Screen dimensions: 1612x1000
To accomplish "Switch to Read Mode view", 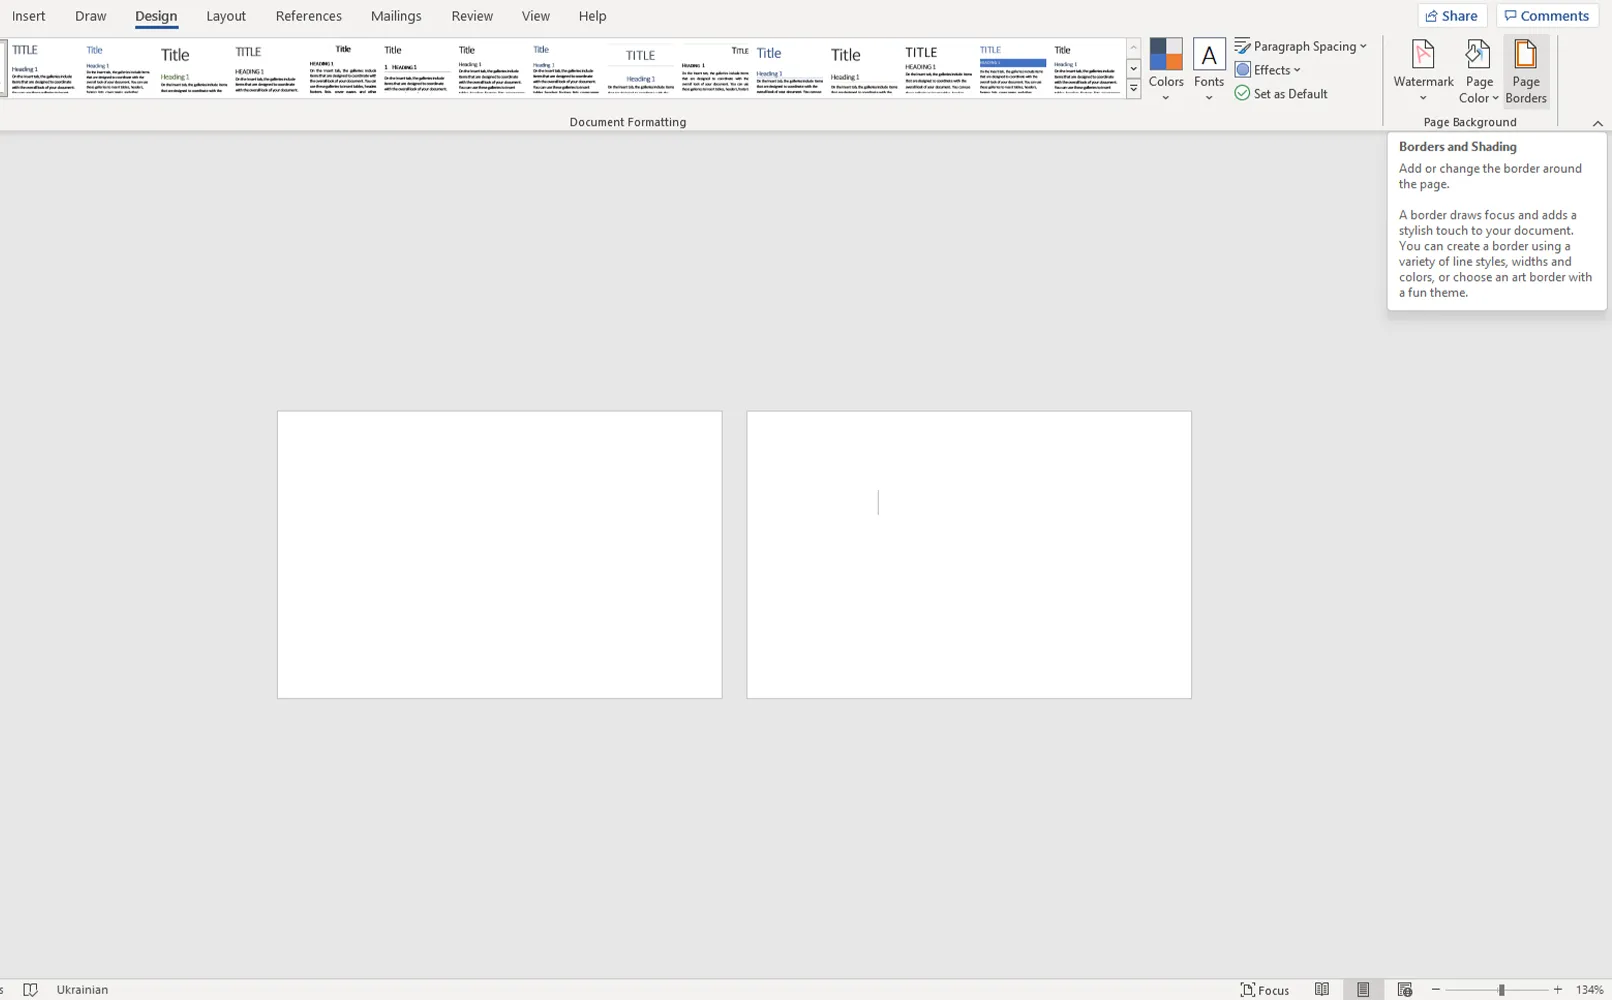I will click(x=1322, y=989).
